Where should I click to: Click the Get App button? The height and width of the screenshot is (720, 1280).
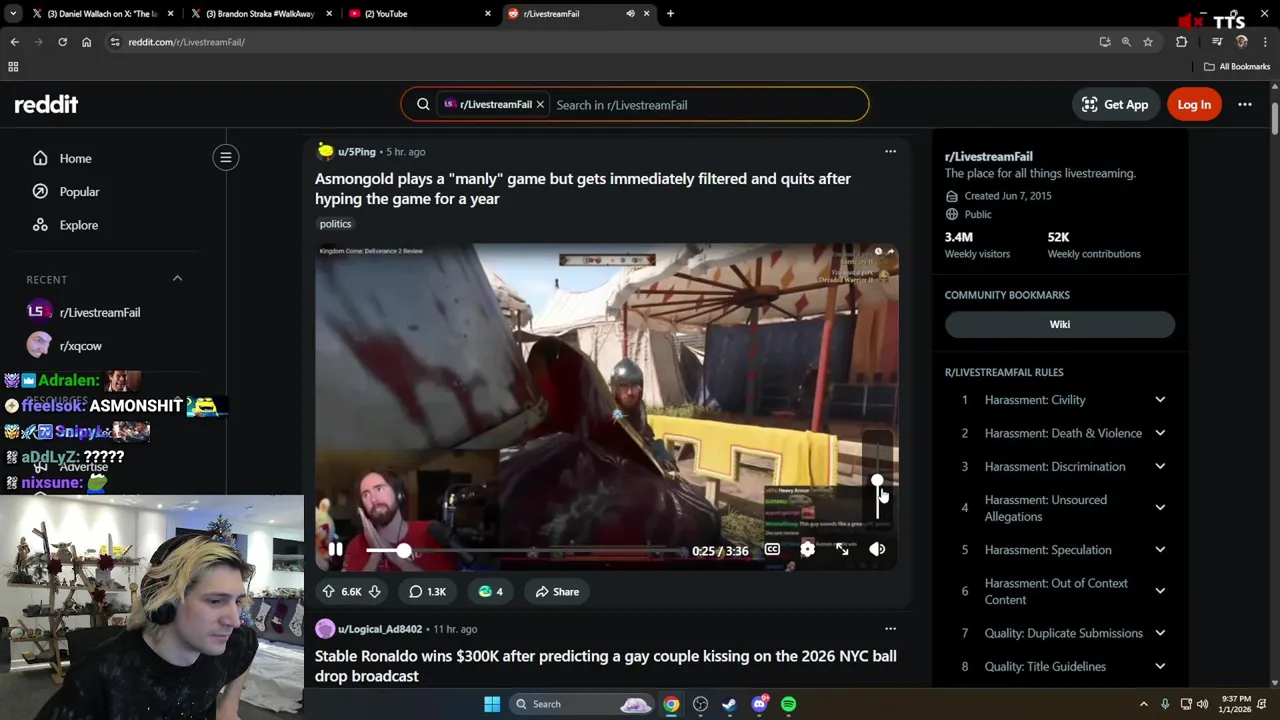coord(1115,104)
